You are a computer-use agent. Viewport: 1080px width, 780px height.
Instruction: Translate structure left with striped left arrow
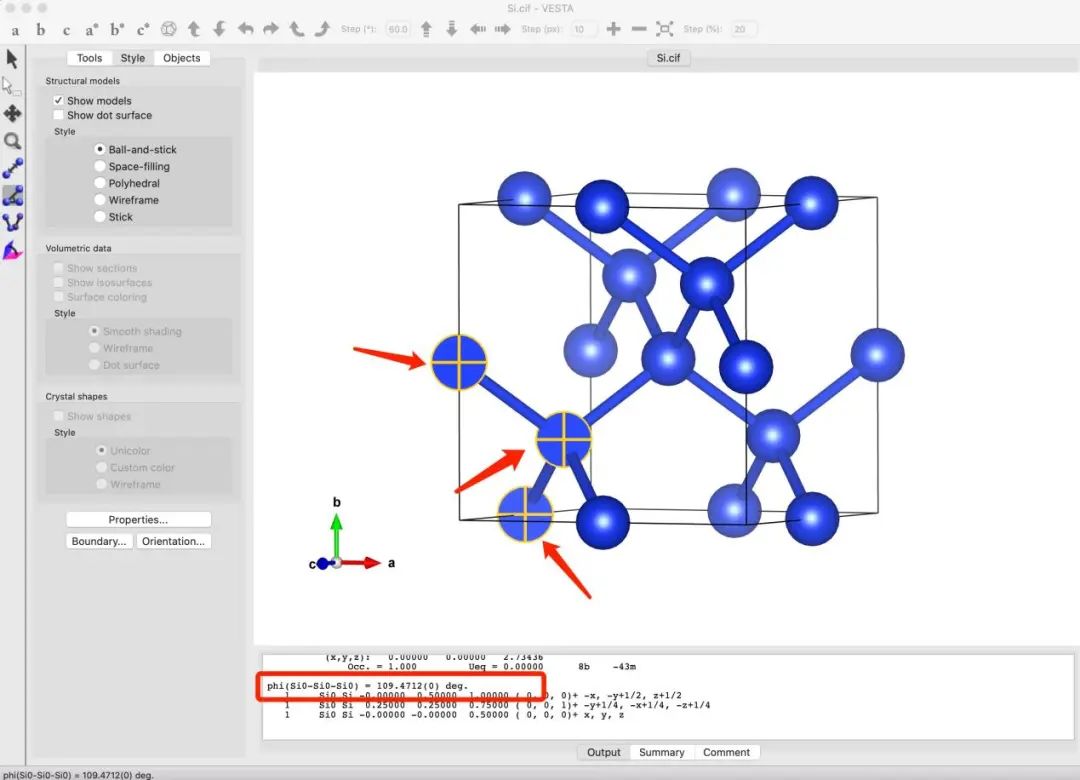(477, 29)
